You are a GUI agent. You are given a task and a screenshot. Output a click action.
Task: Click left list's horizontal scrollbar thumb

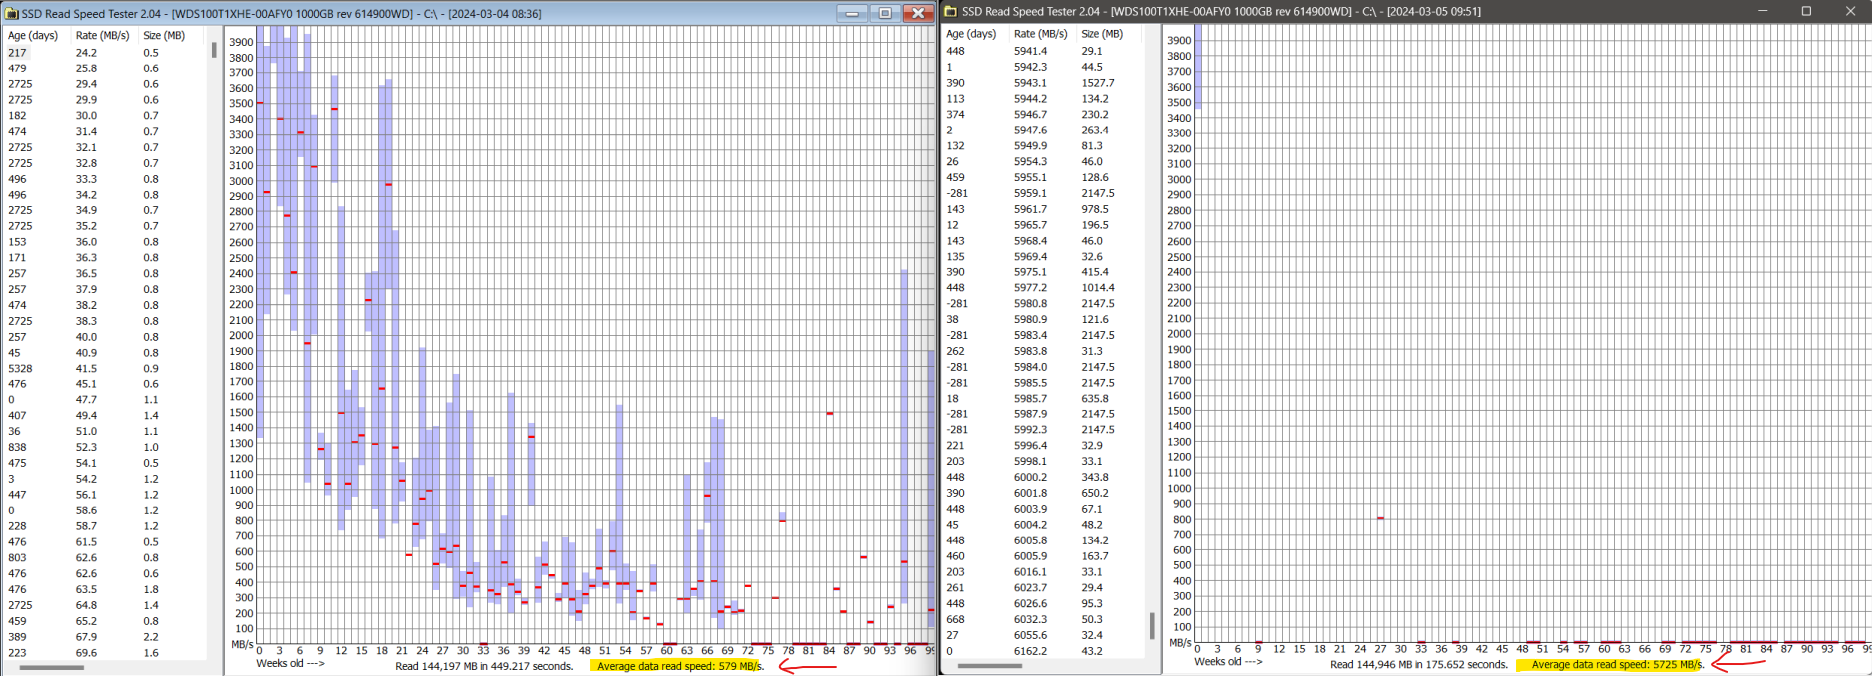[51, 667]
